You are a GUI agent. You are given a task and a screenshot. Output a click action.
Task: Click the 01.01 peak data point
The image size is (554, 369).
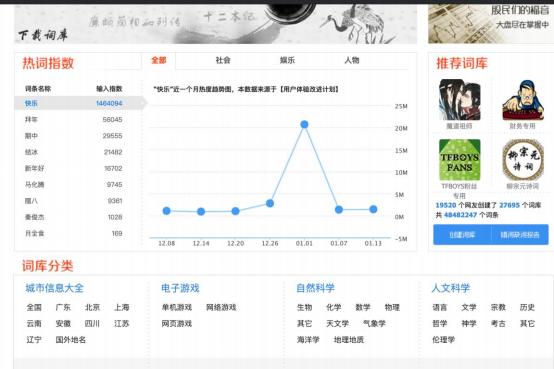point(304,124)
